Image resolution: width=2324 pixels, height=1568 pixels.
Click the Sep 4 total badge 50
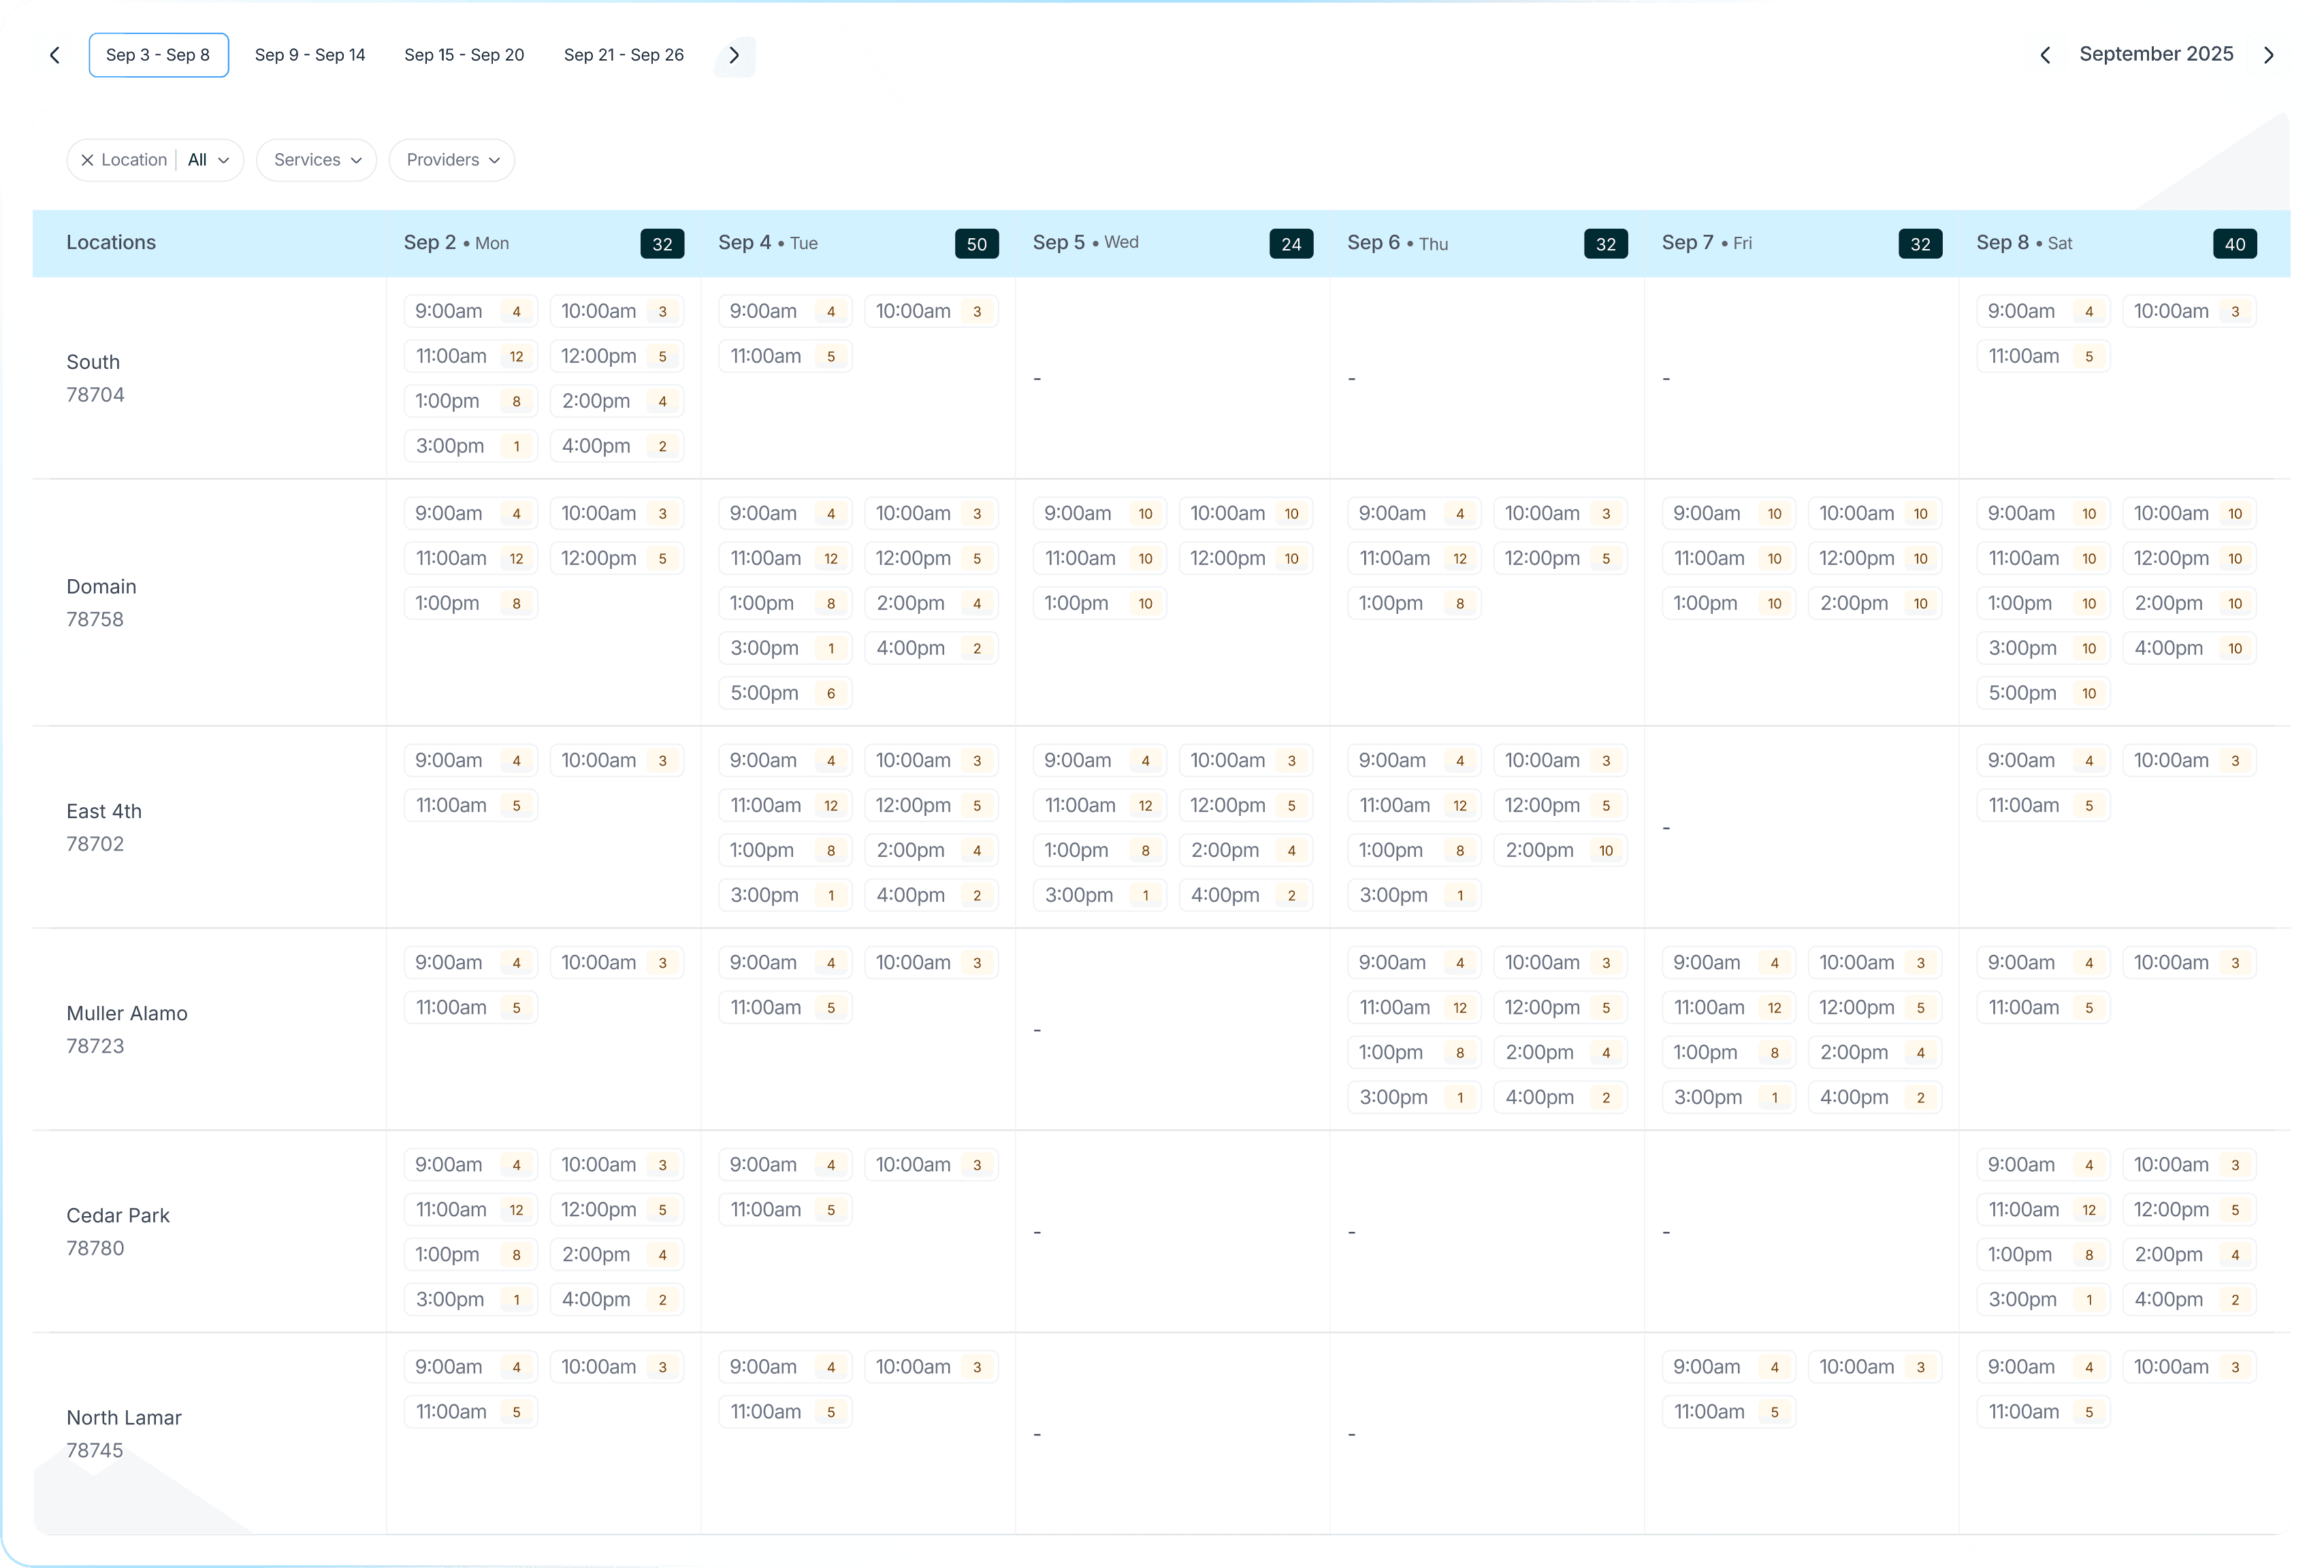click(x=976, y=244)
